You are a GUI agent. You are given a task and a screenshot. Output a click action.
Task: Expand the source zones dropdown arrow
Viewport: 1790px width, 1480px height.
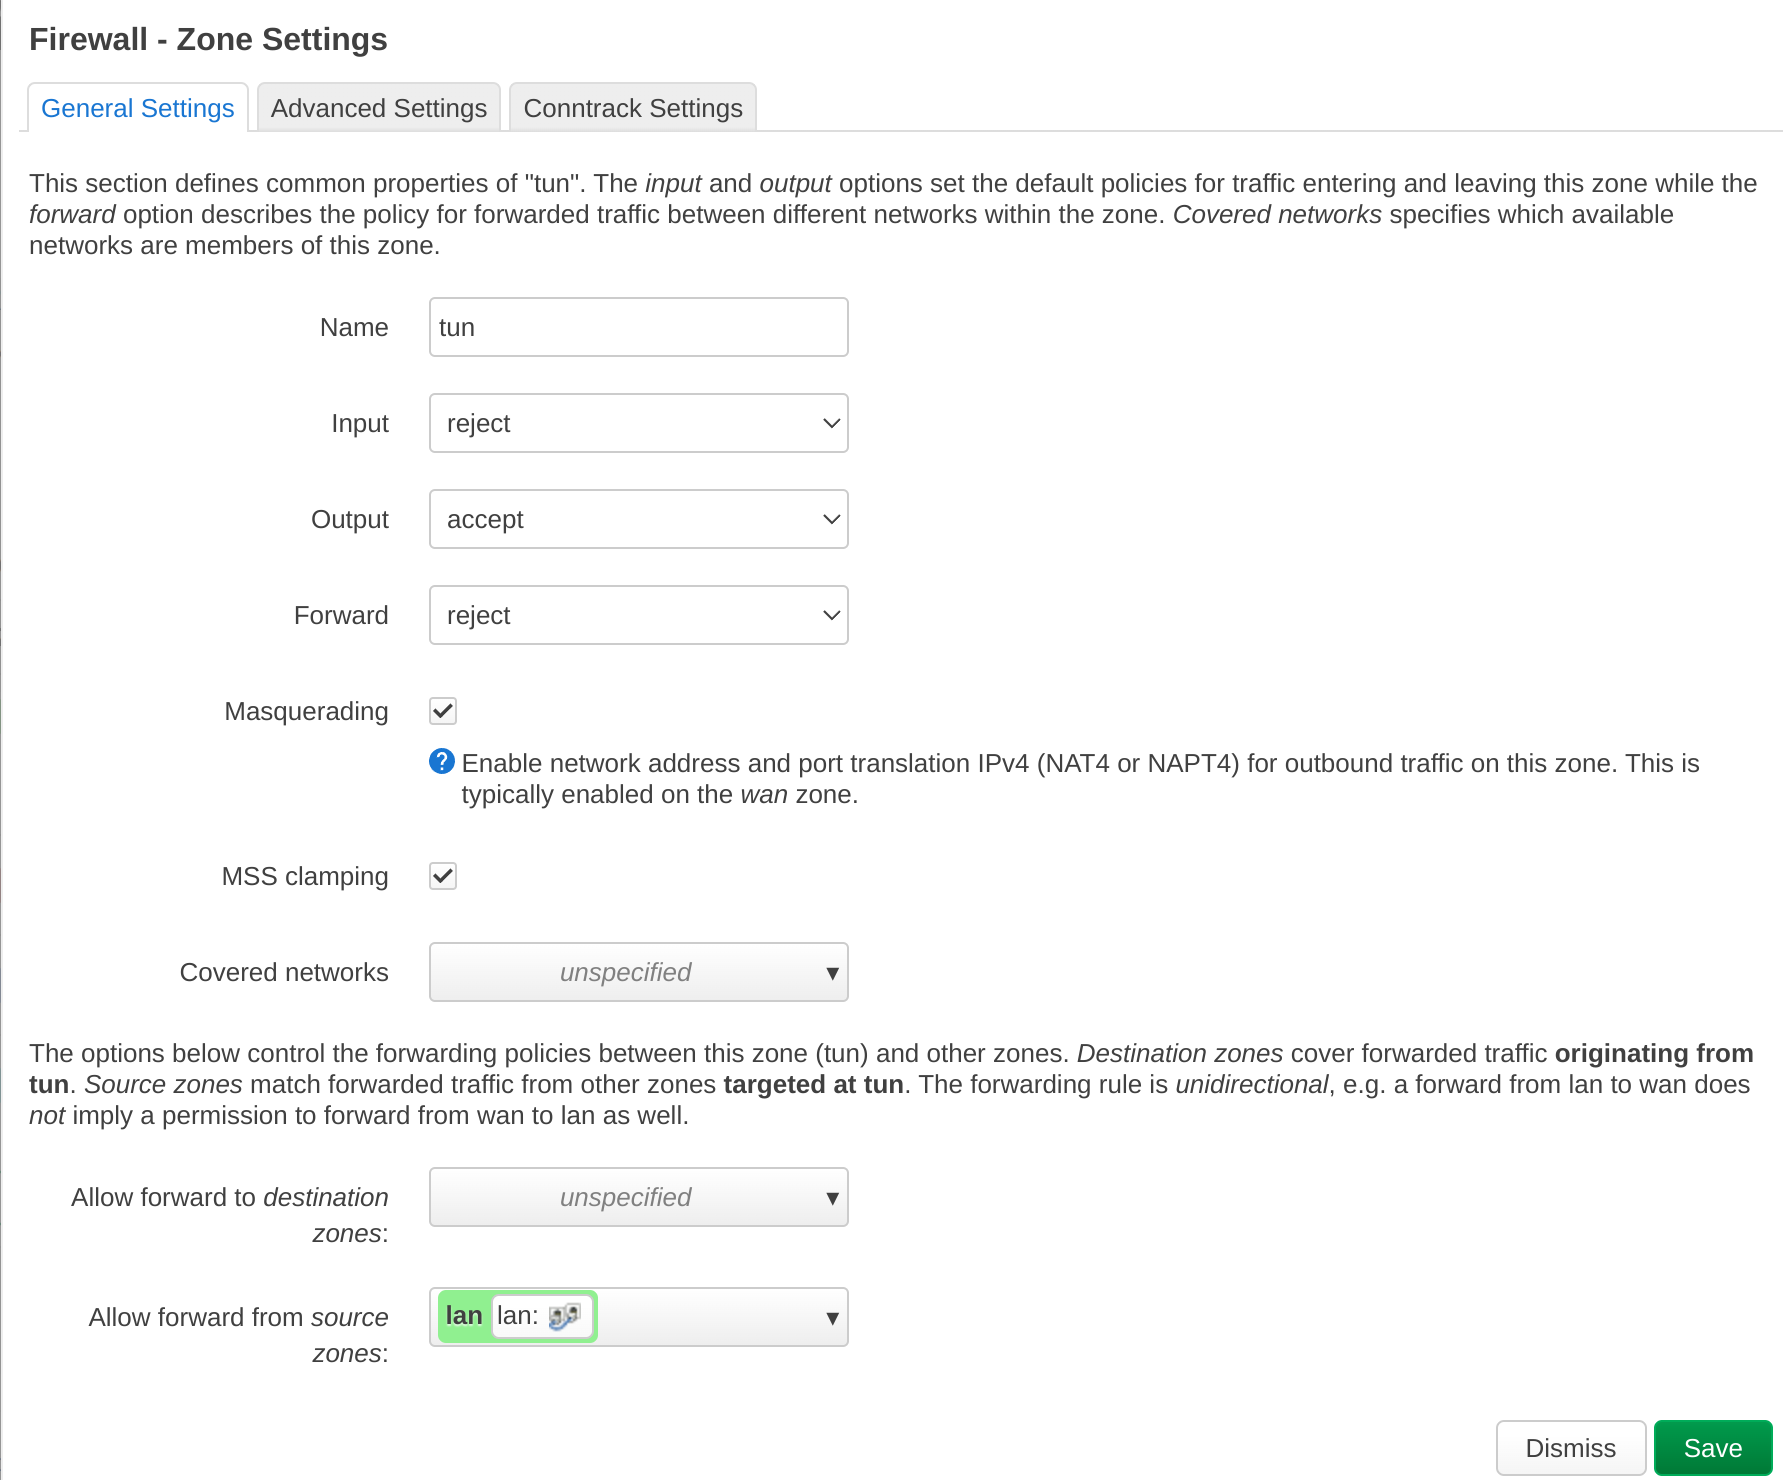coord(833,1317)
